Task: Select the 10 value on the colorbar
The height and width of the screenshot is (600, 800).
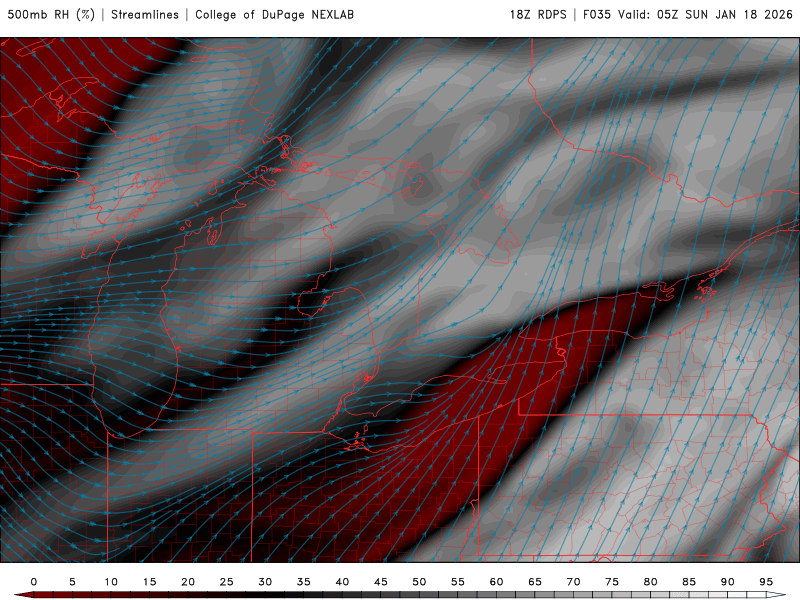Action: point(111,582)
